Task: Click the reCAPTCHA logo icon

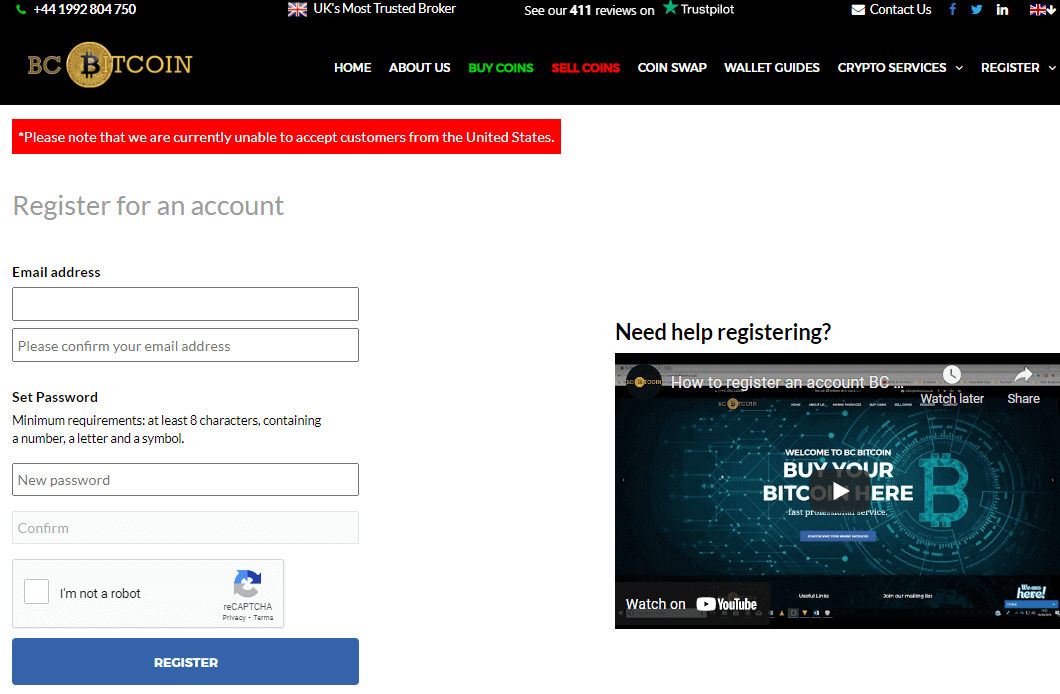Action: click(x=247, y=584)
